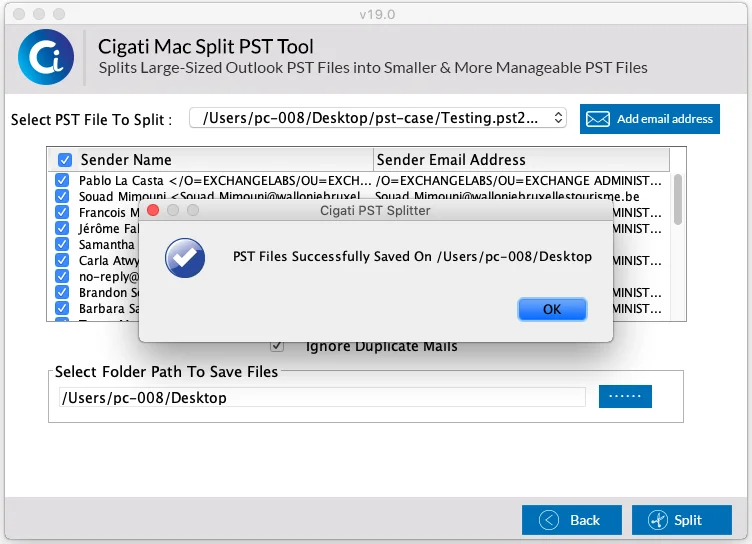Image resolution: width=752 pixels, height=544 pixels.
Task: Uncheck the Carla Atwy row checkbox
Action: [x=61, y=260]
